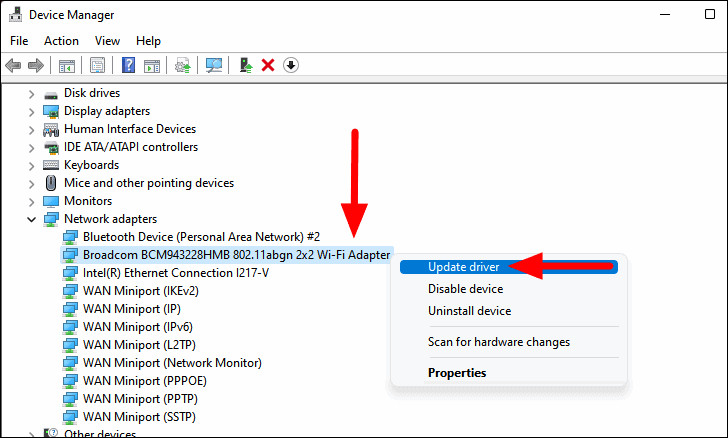Viewport: 728px width, 438px height.
Task: Click the Monitors label text
Action: click(88, 201)
